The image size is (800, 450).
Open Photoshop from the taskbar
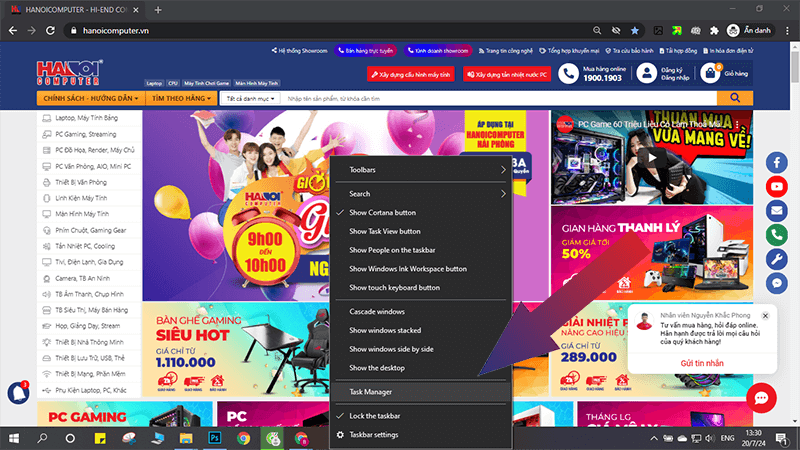(x=215, y=438)
